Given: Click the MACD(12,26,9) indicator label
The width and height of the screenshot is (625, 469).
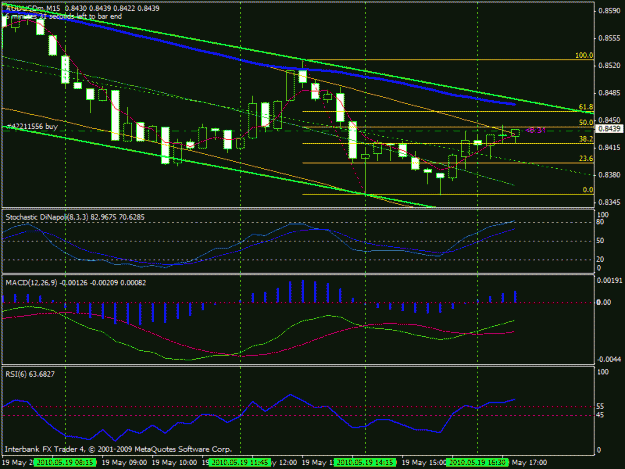Looking at the screenshot, I should pos(76,283).
